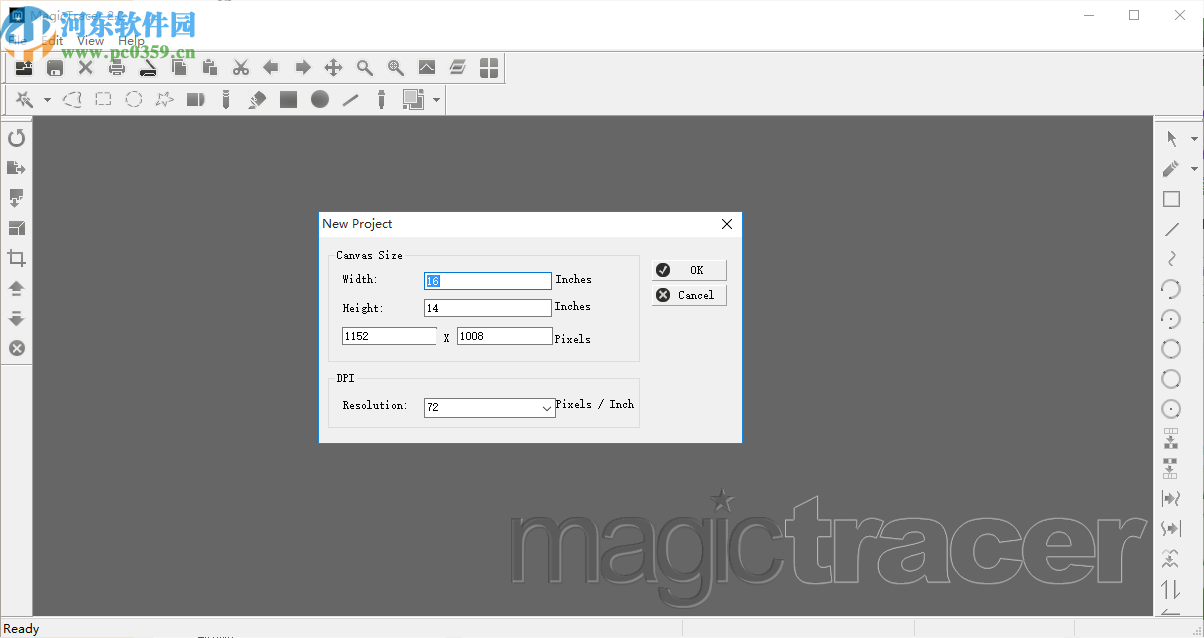Activate the Paste toolbar icon
Viewport: 1204px width, 638px height.
point(210,67)
